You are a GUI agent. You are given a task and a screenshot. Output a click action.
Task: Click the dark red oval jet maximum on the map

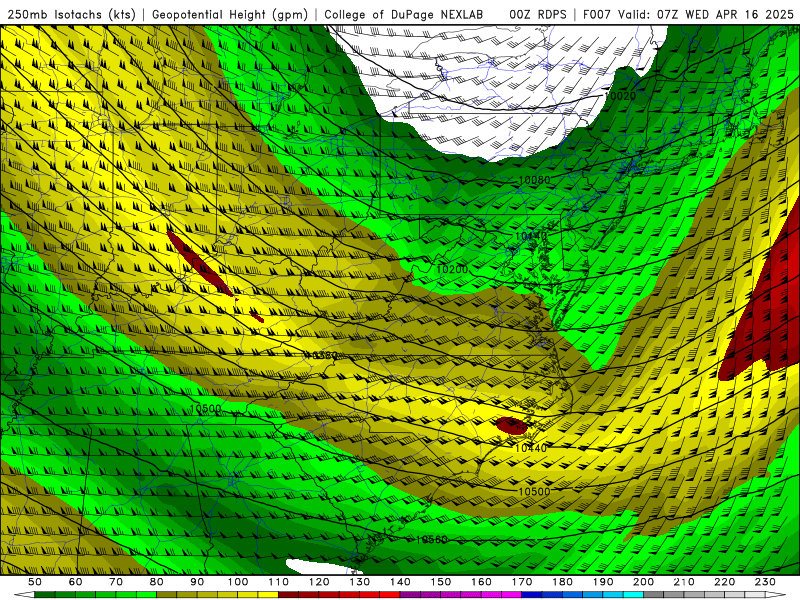tap(511, 426)
